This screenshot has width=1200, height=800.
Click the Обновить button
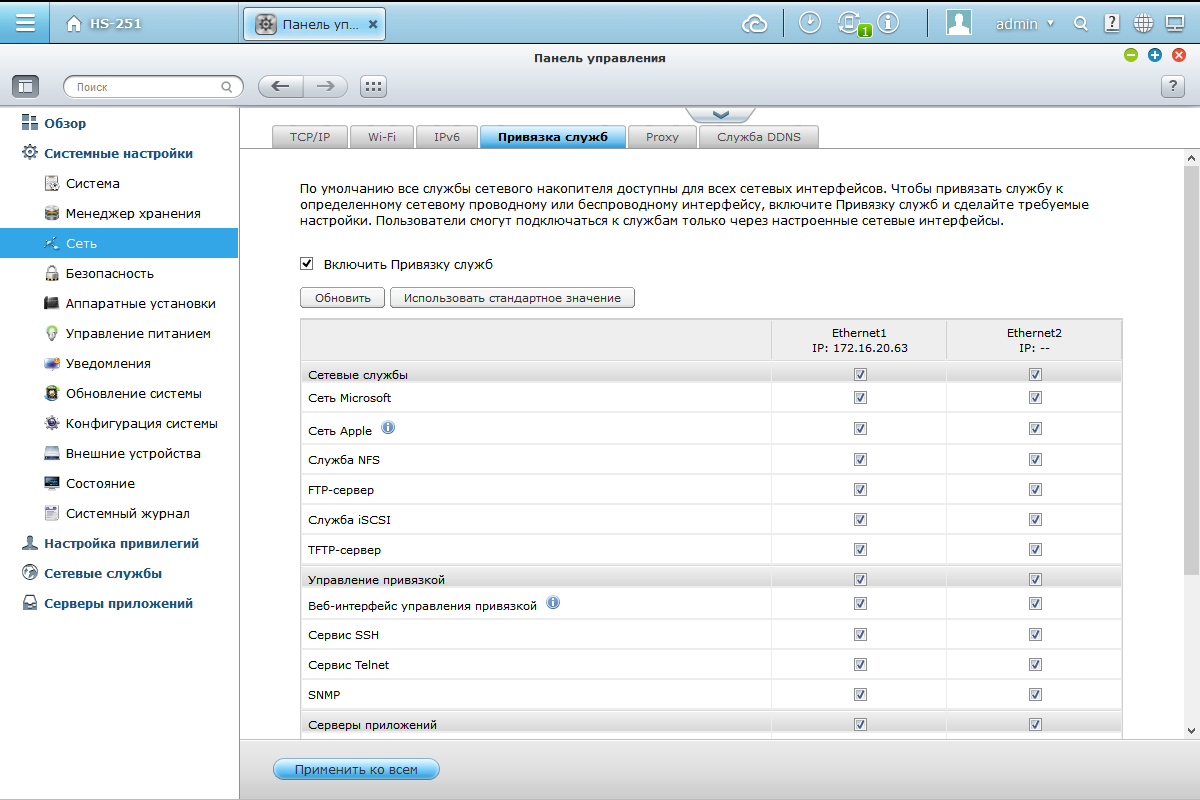pos(343,298)
